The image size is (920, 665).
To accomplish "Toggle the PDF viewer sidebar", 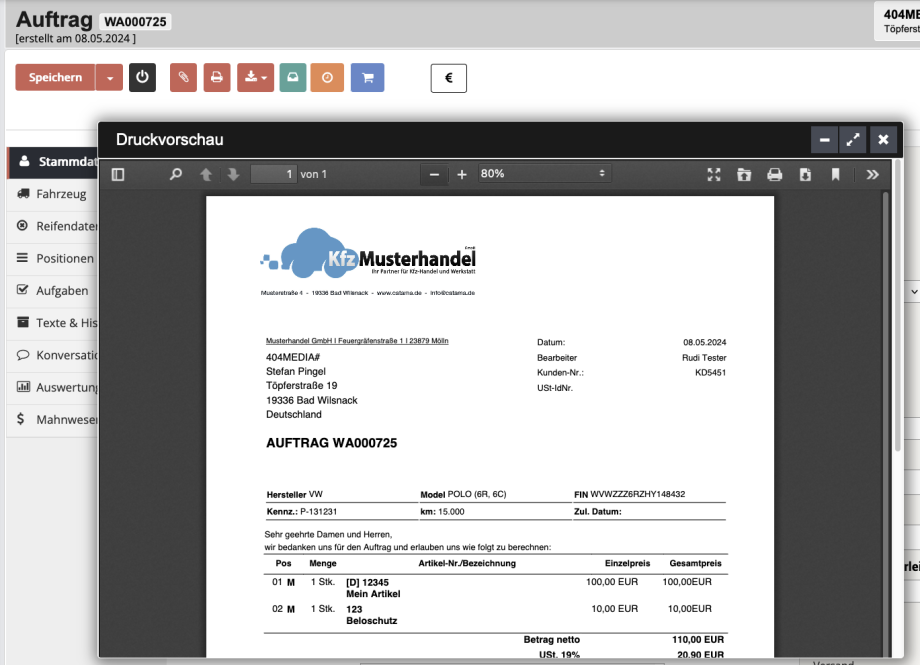I will click(118, 174).
